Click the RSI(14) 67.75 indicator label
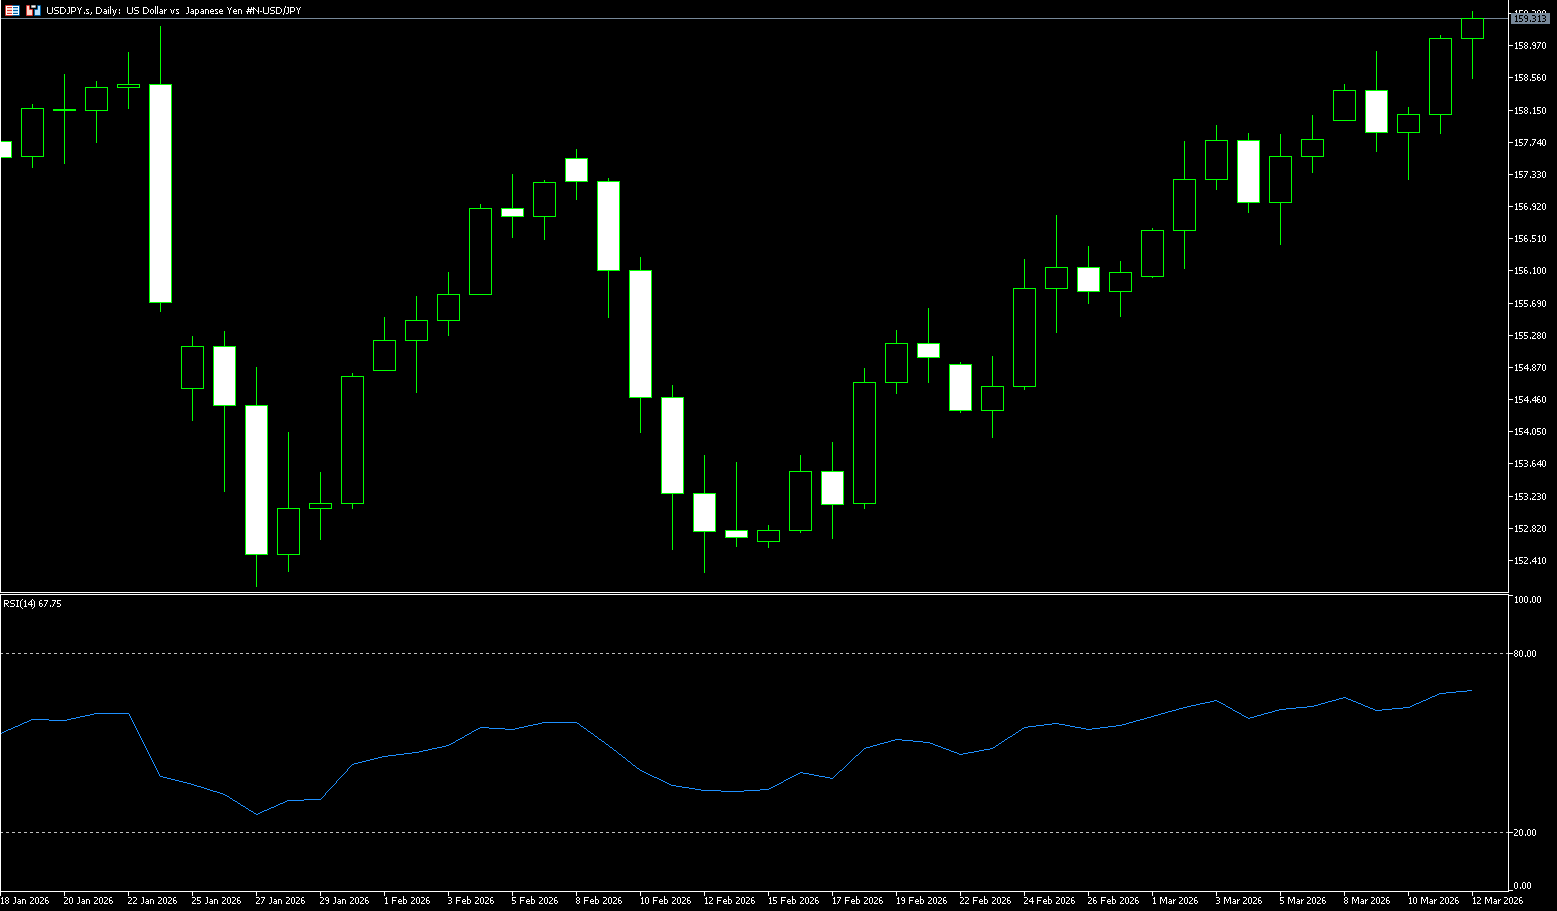The width and height of the screenshot is (1557, 911). click(32, 604)
